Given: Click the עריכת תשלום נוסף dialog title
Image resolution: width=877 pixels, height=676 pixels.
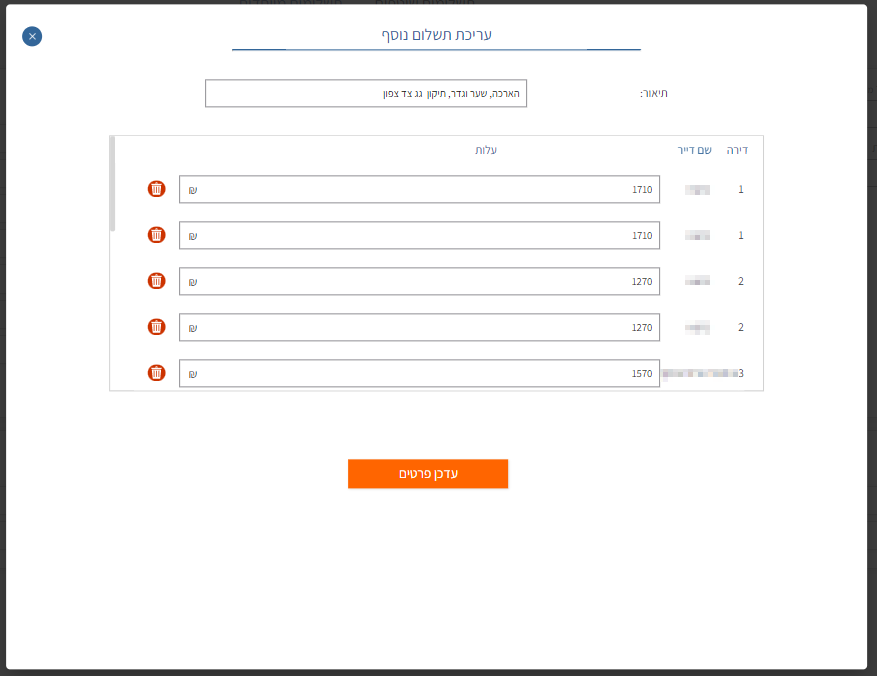Looking at the screenshot, I should tap(436, 35).
